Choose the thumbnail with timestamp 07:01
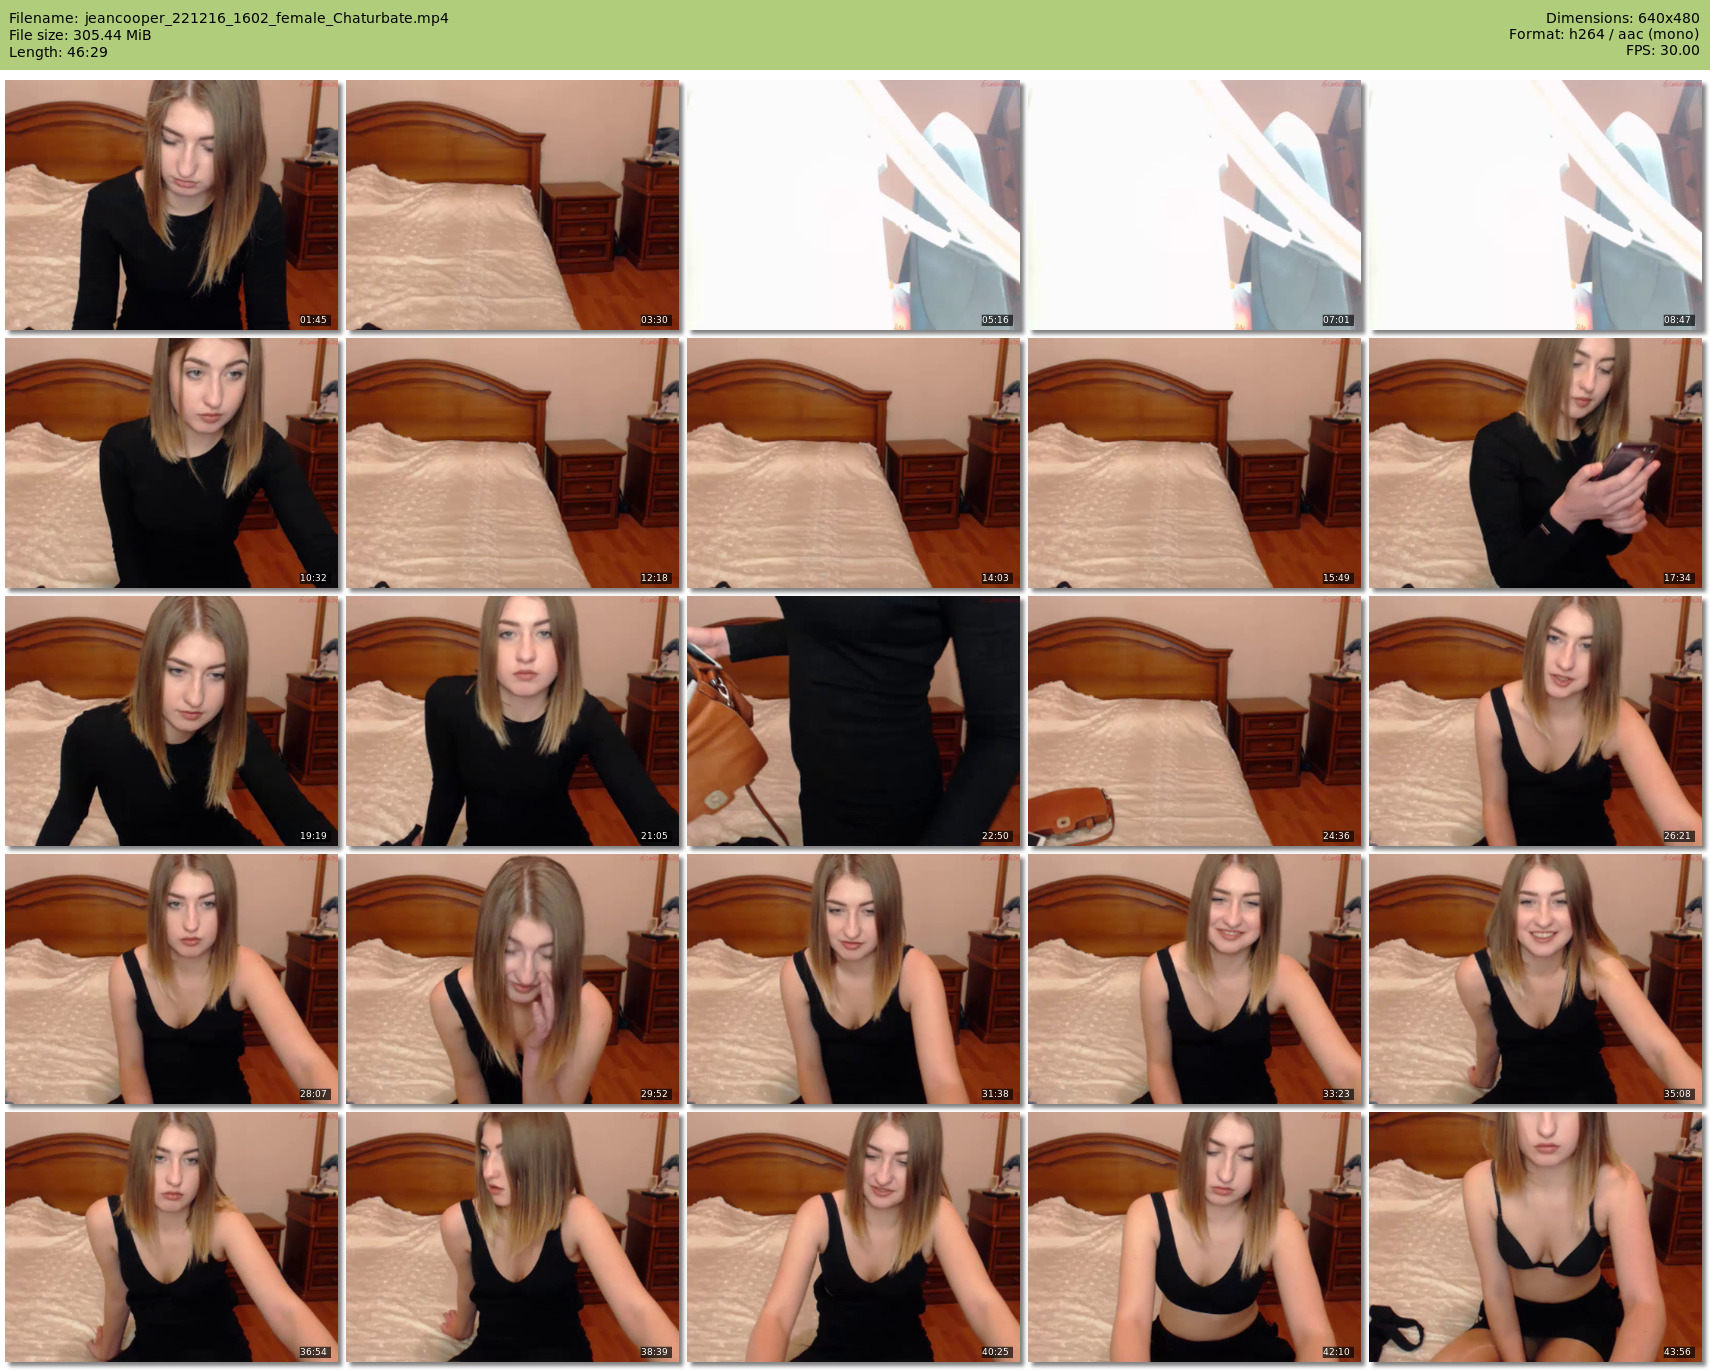This screenshot has height=1370, width=1710. 1195,205
